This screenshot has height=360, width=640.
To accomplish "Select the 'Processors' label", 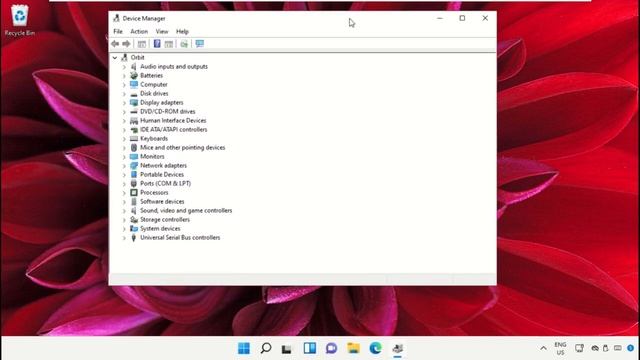I will pyautogui.click(x=154, y=192).
